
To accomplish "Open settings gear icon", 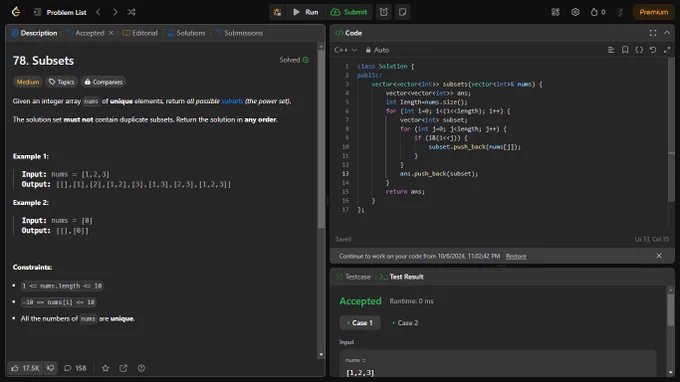I will tap(575, 12).
